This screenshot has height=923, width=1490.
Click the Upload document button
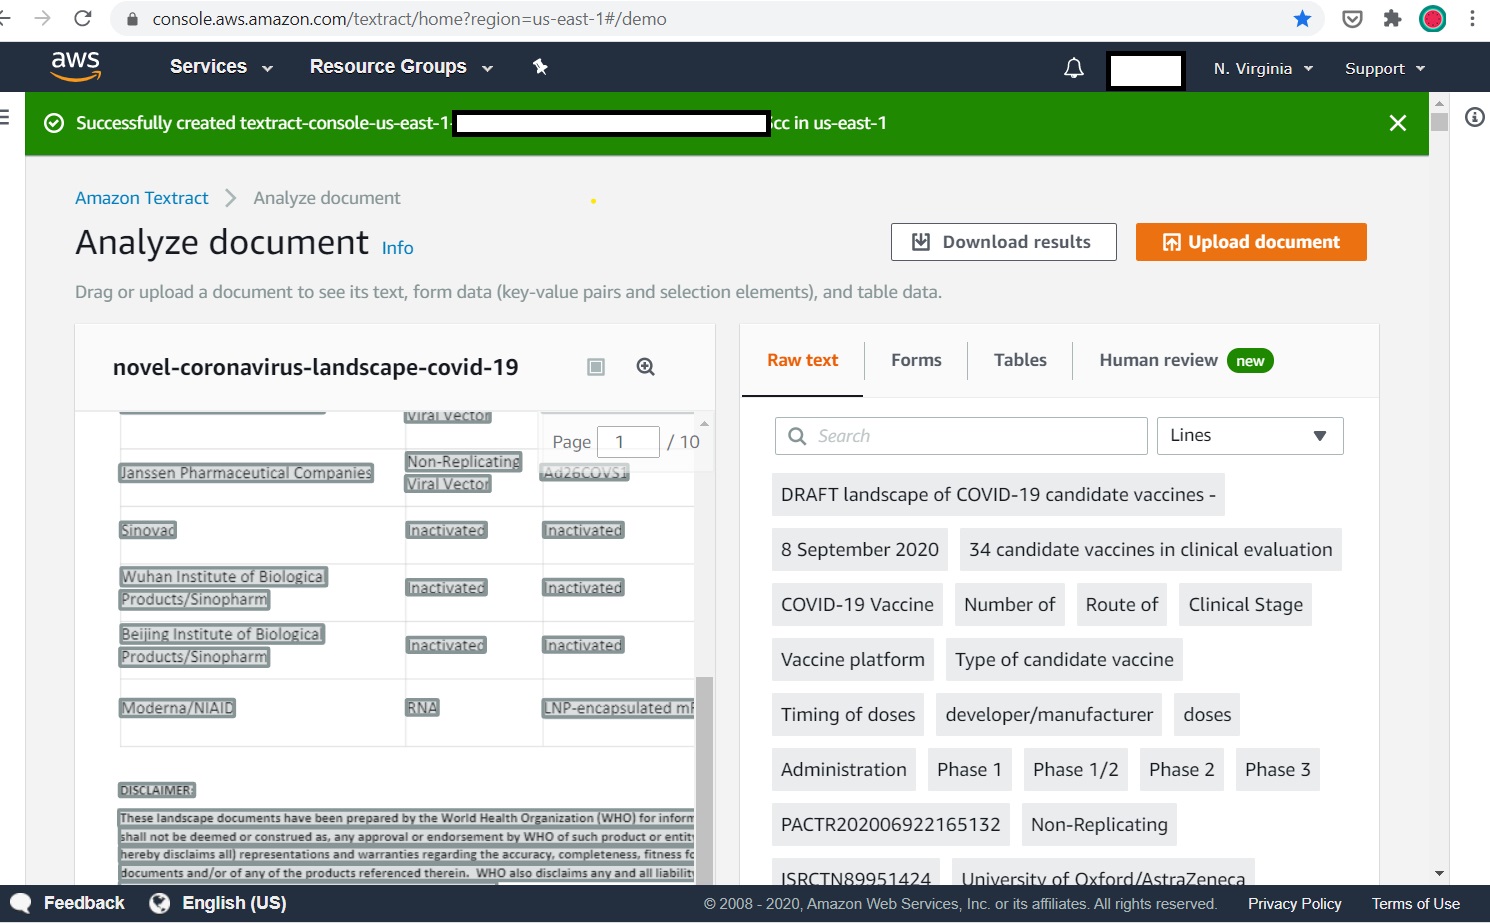click(x=1250, y=242)
